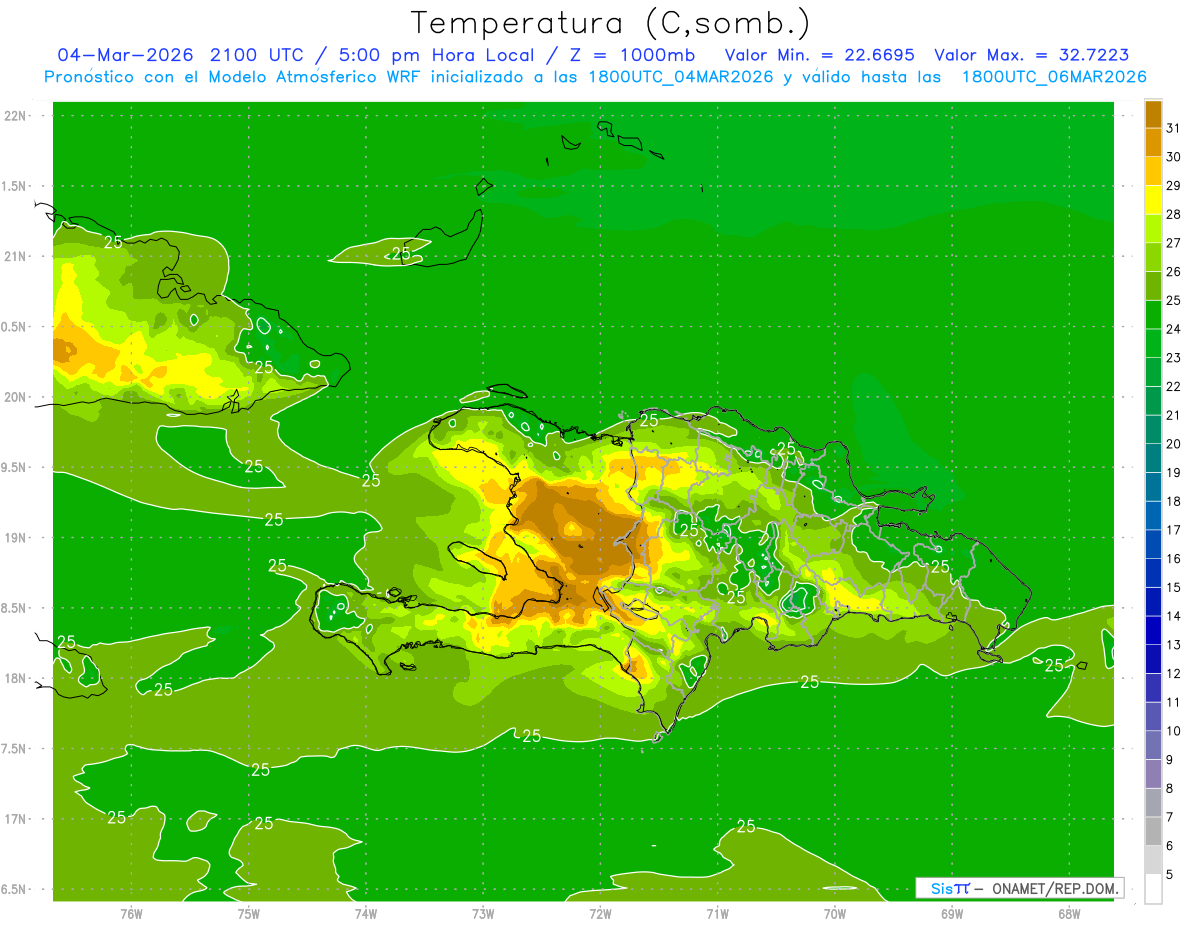The width and height of the screenshot is (1200, 927).
Task: Click the legend value '31'
Action: (1173, 128)
